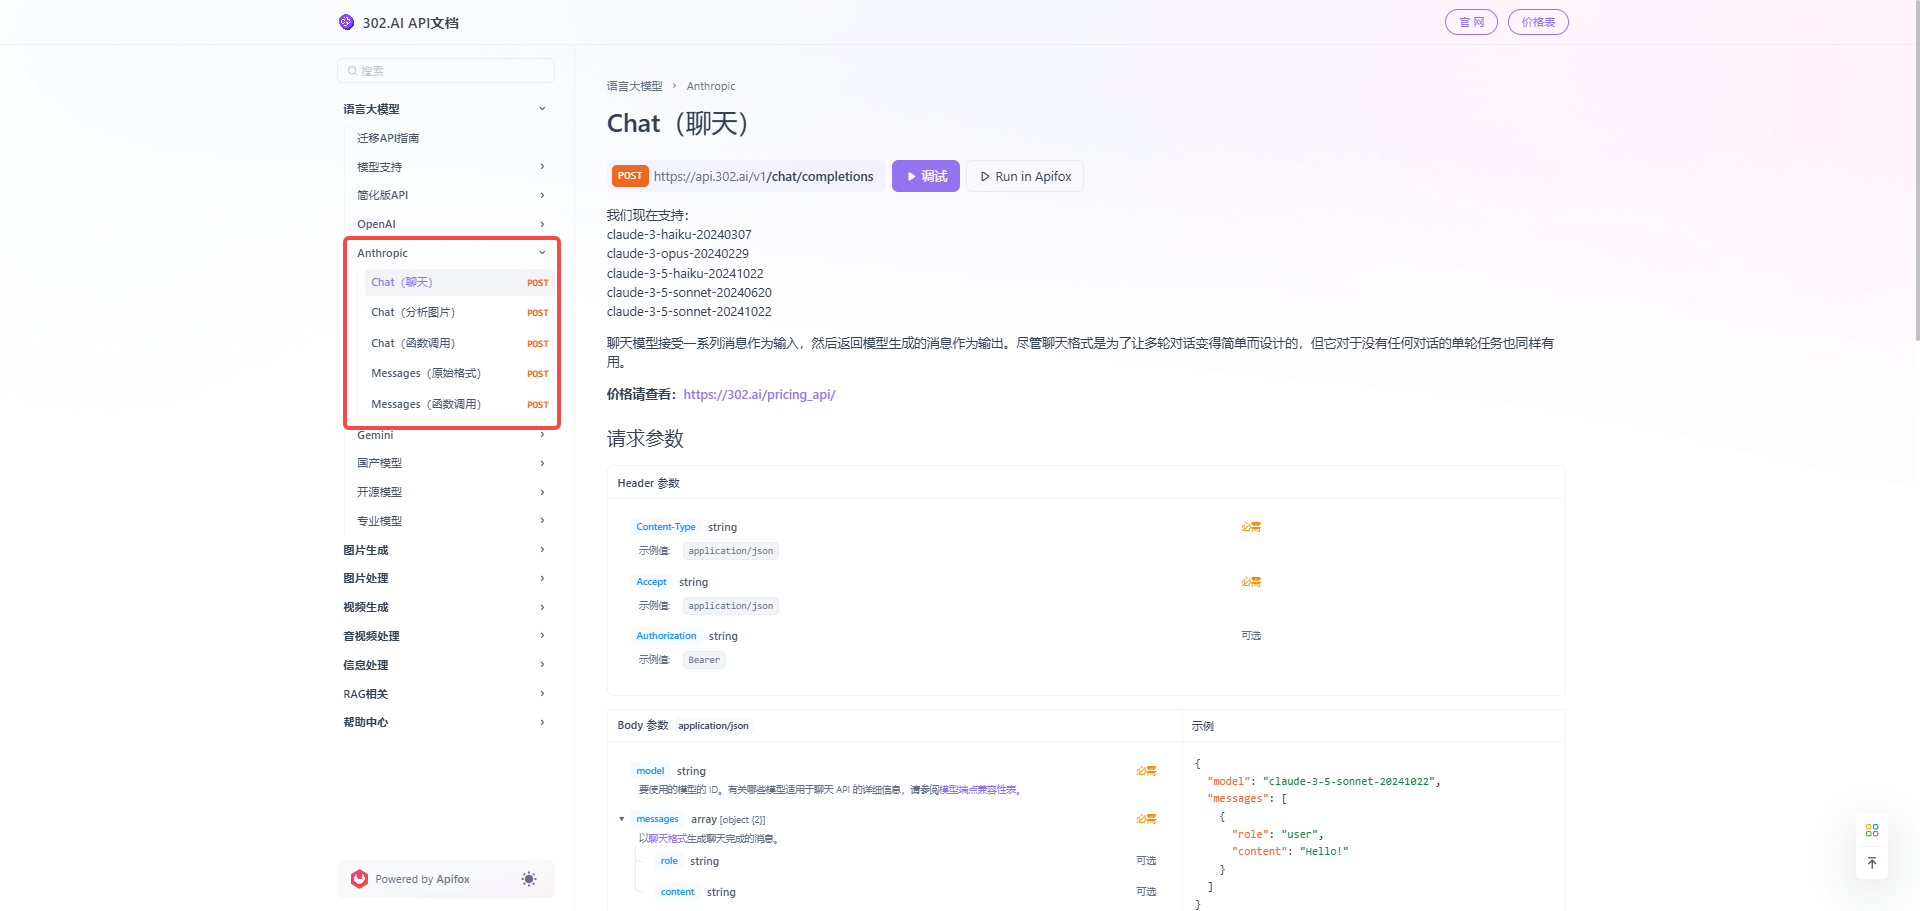Click the Bearer example value
The width and height of the screenshot is (1920, 911).
pyautogui.click(x=704, y=660)
